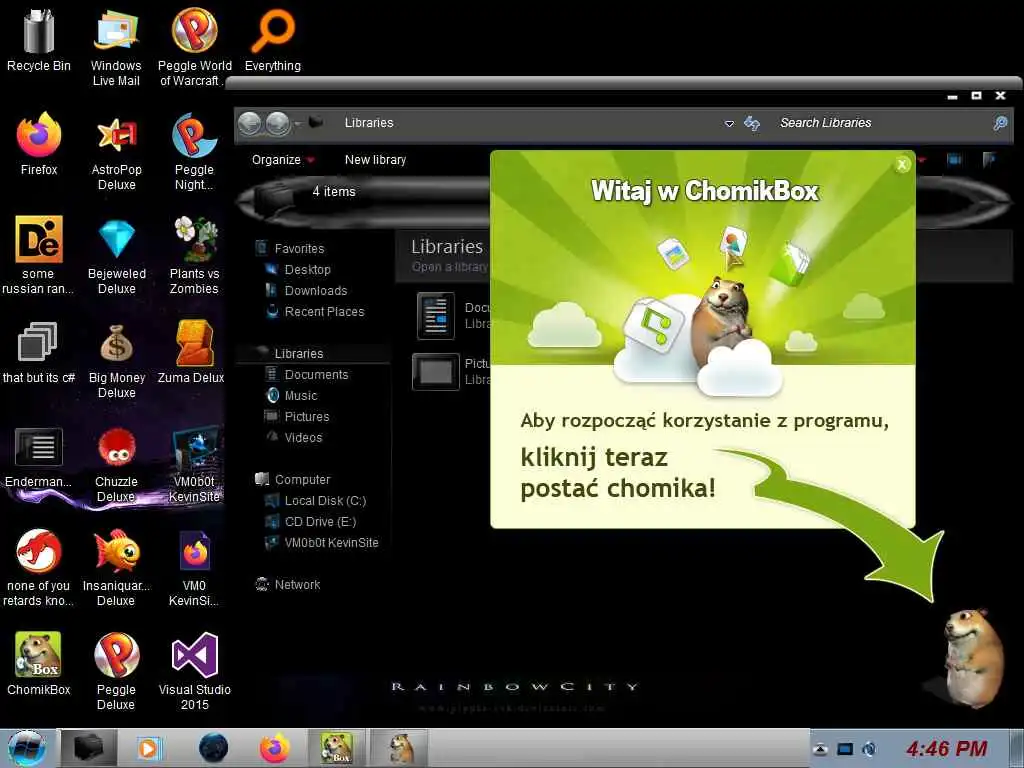This screenshot has height=768, width=1024.
Task: Open CD Drive (E:) in sidebar
Action: tap(321, 522)
